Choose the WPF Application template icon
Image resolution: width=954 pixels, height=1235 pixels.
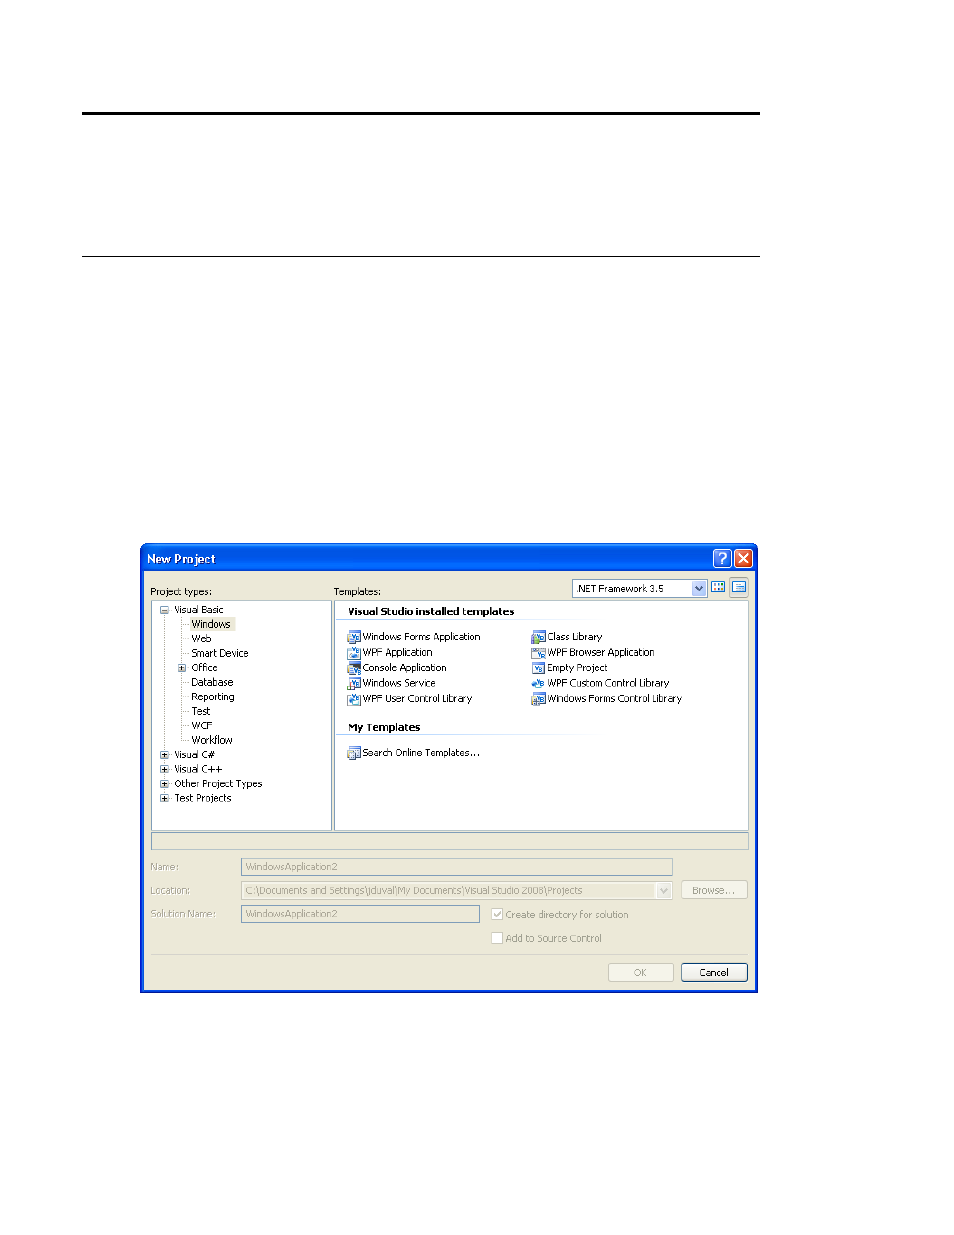354,652
